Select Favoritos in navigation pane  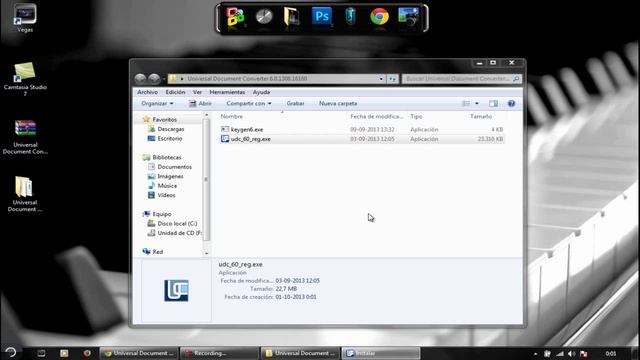click(164, 120)
